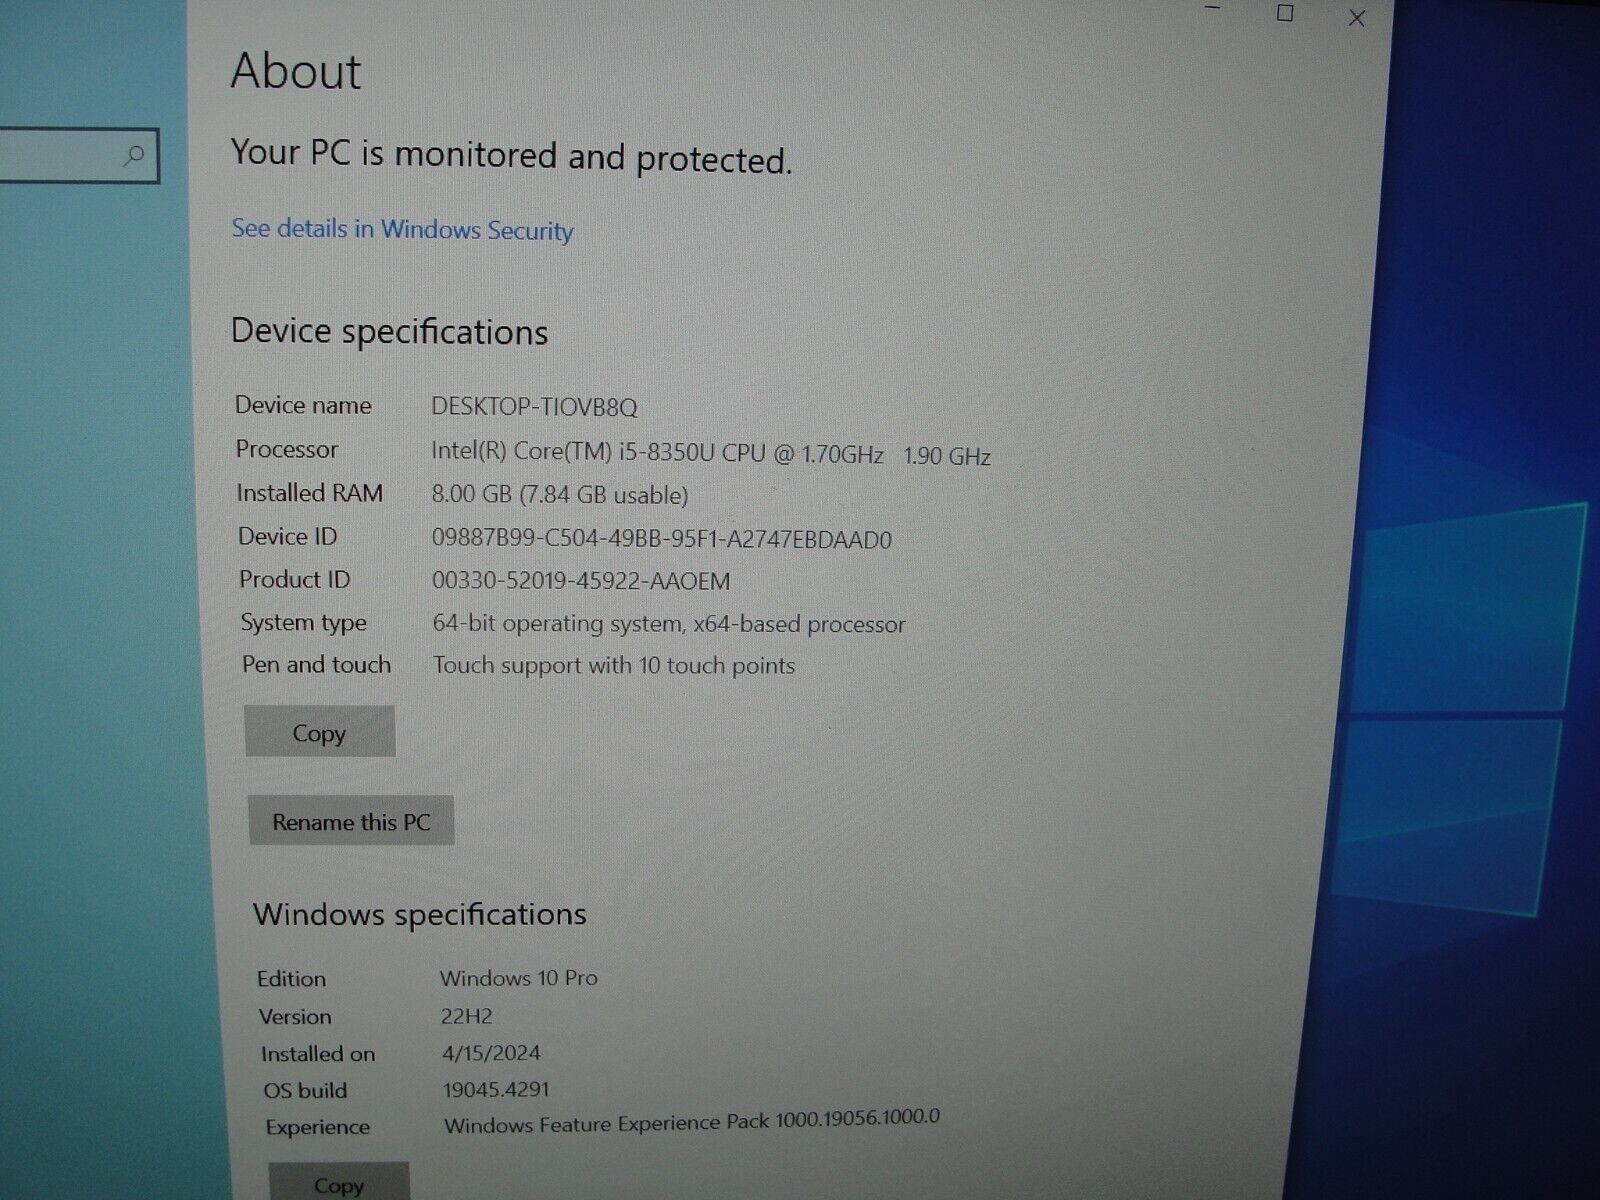1600x1200 pixels.
Task: Click the OS build label
Action: 306,1091
